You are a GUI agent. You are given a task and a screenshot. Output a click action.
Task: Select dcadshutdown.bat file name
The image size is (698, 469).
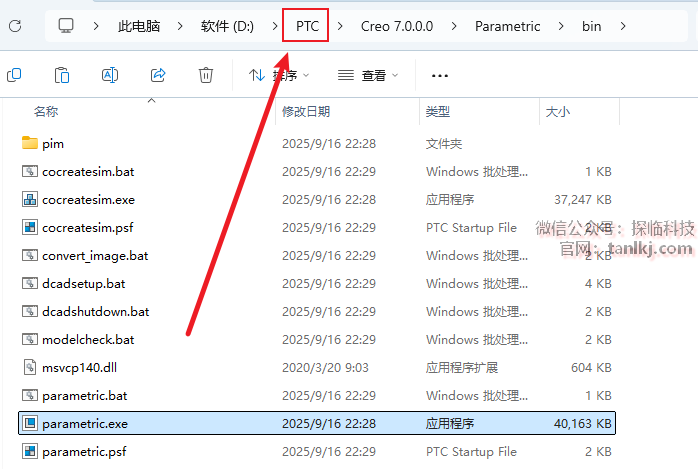click(x=96, y=311)
